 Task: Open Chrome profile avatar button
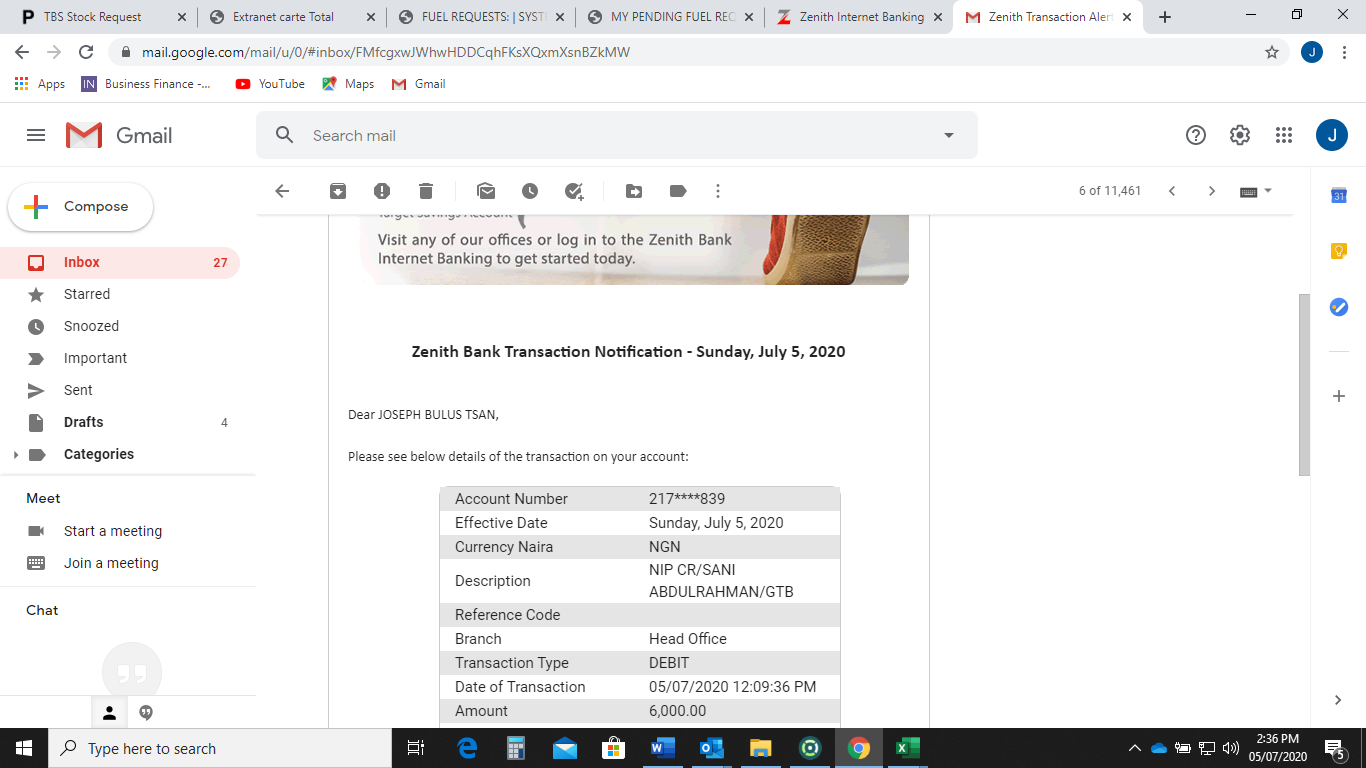[1312, 52]
